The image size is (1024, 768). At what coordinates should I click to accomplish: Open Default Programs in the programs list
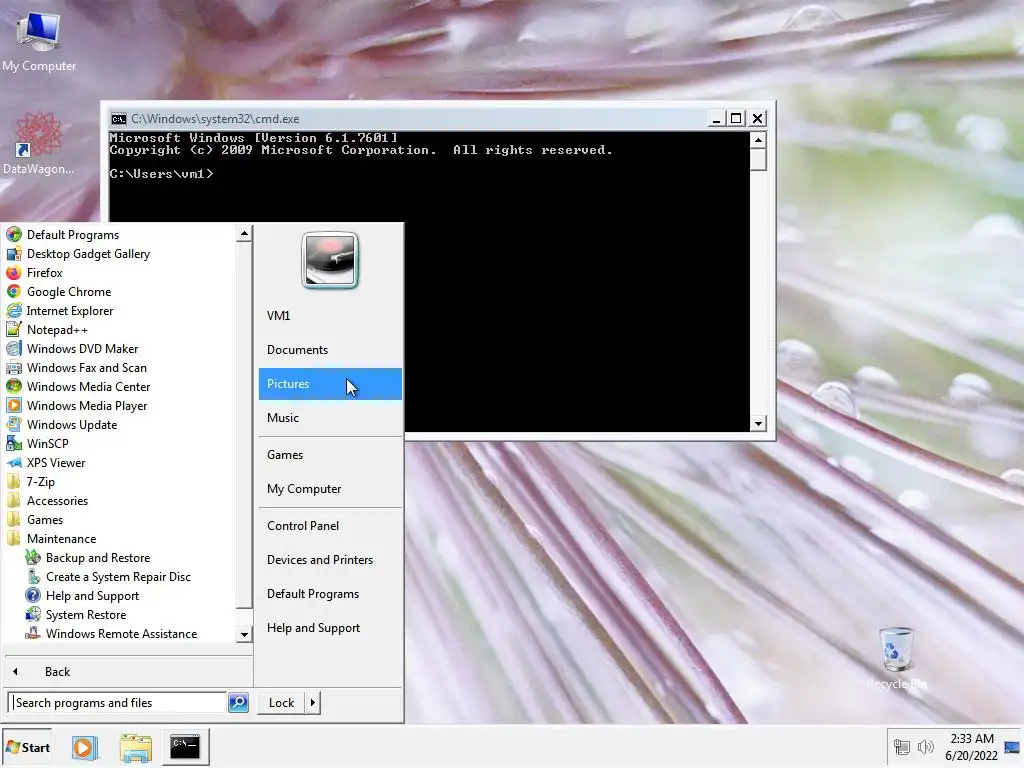63,234
